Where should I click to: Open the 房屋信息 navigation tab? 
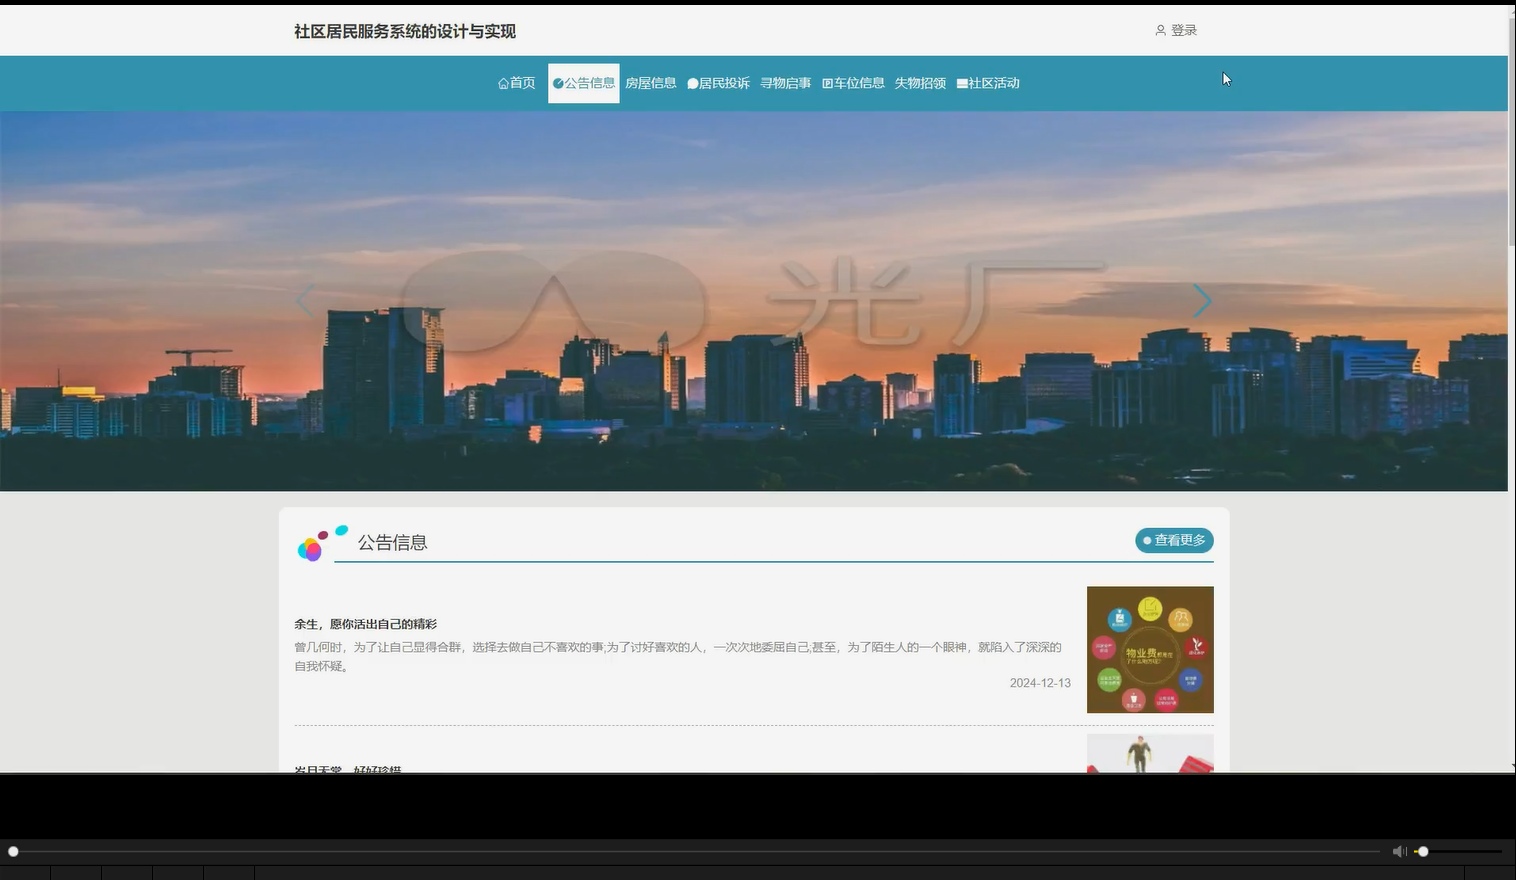[x=651, y=83]
